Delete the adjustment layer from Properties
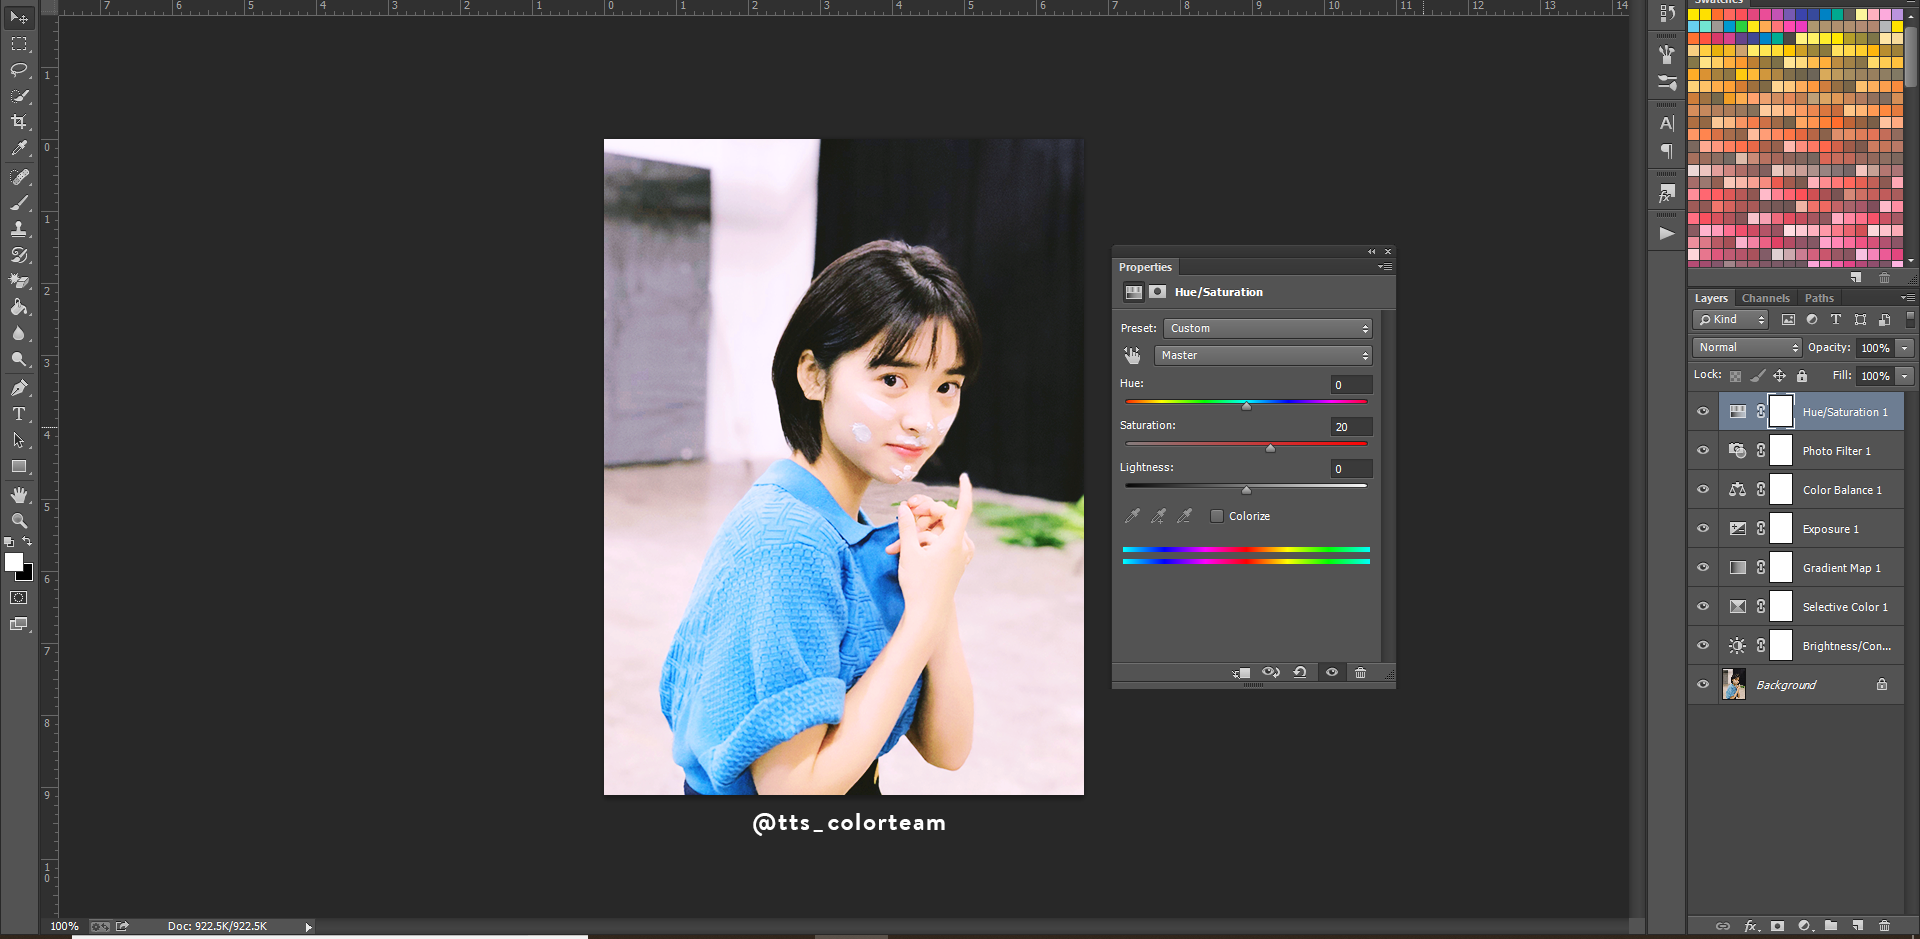The width and height of the screenshot is (1920, 939). click(1360, 673)
